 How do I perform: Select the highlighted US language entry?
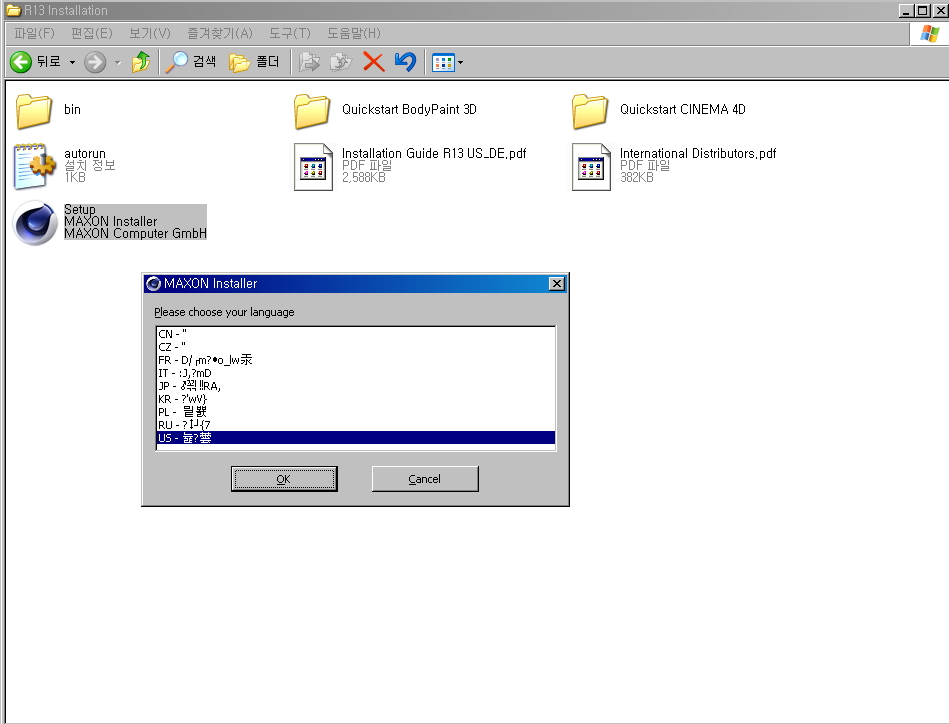point(355,438)
